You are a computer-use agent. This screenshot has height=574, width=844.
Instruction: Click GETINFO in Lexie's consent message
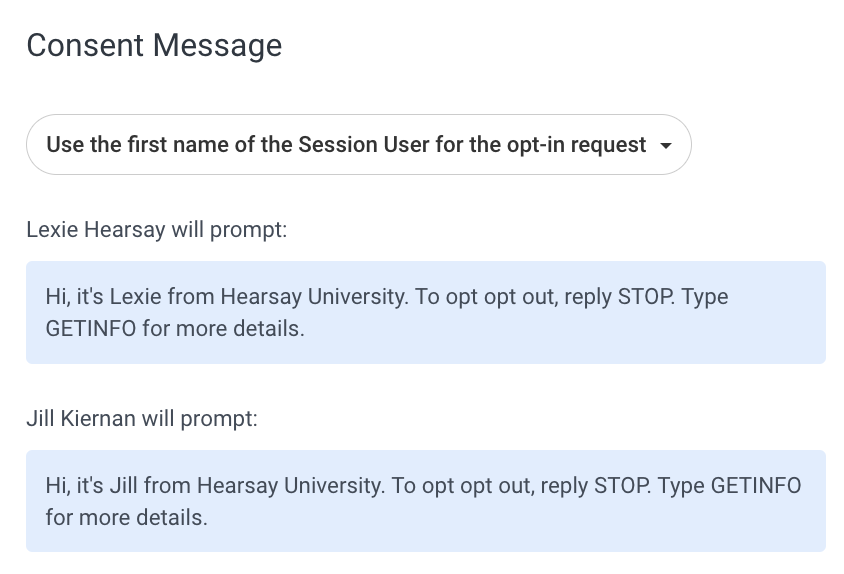[x=90, y=328]
